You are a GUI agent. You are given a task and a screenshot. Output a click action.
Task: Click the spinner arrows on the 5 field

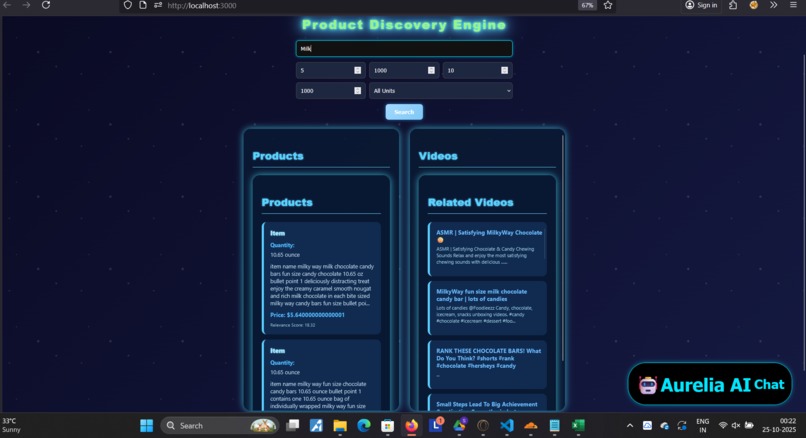pyautogui.click(x=358, y=70)
